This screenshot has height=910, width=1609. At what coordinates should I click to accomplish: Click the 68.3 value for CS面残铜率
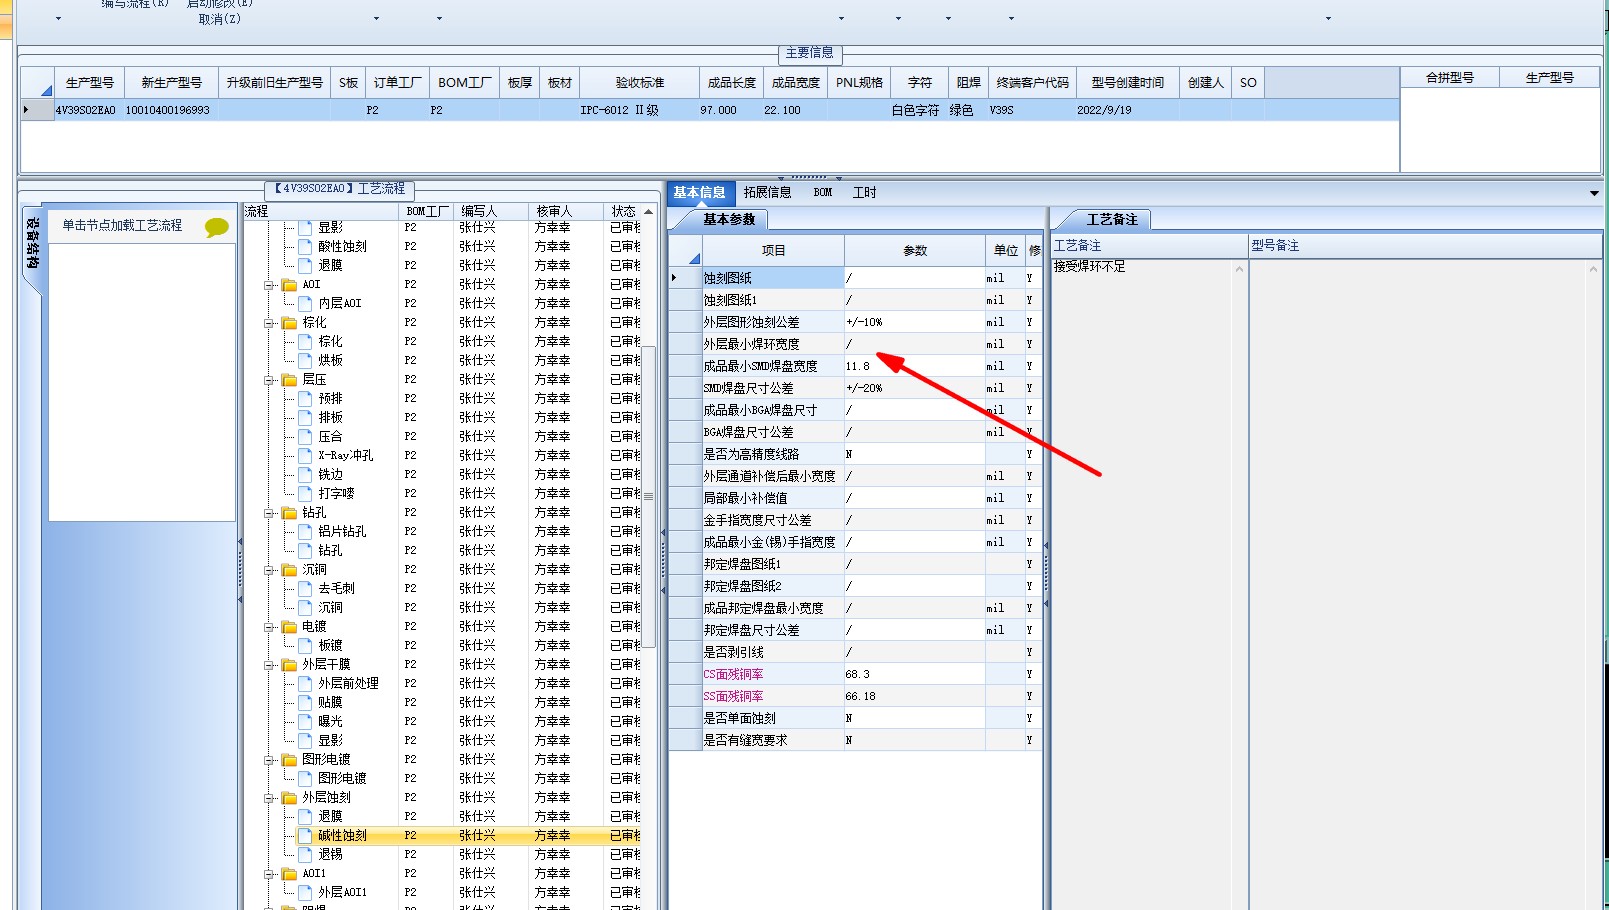(x=914, y=674)
